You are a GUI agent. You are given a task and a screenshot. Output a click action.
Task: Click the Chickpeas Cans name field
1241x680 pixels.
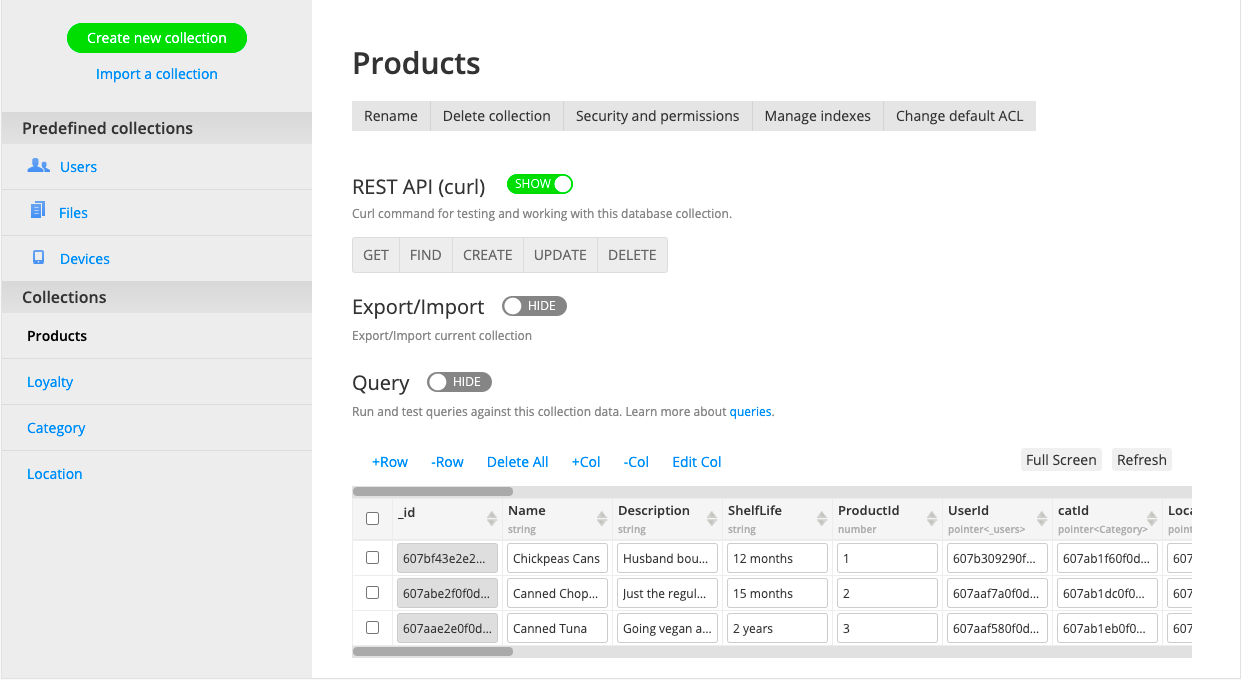(x=558, y=558)
